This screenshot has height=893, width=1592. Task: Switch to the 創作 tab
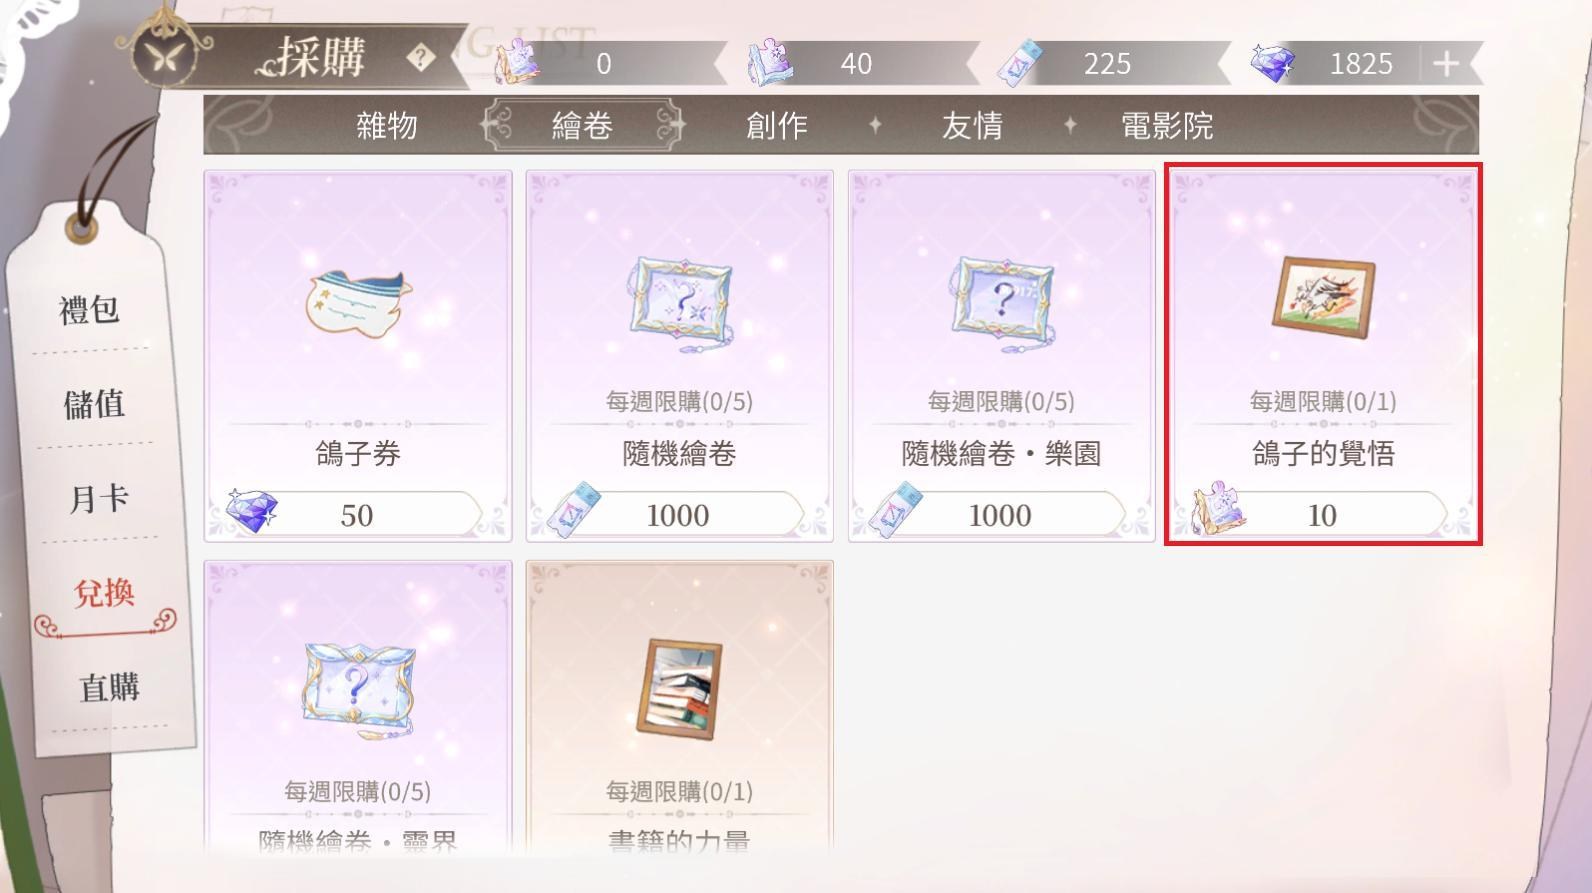pyautogui.click(x=777, y=126)
